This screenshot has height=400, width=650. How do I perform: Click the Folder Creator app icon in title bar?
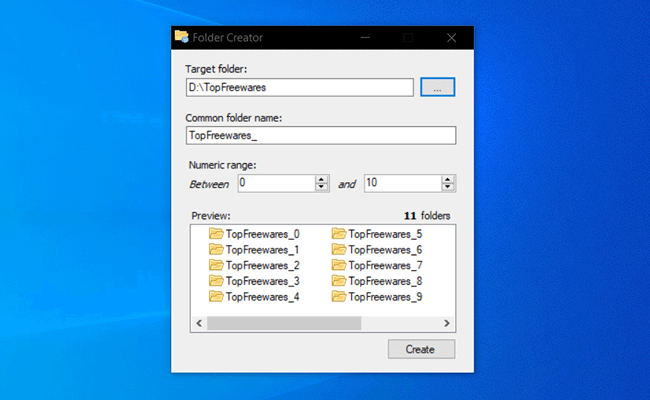[x=181, y=37]
